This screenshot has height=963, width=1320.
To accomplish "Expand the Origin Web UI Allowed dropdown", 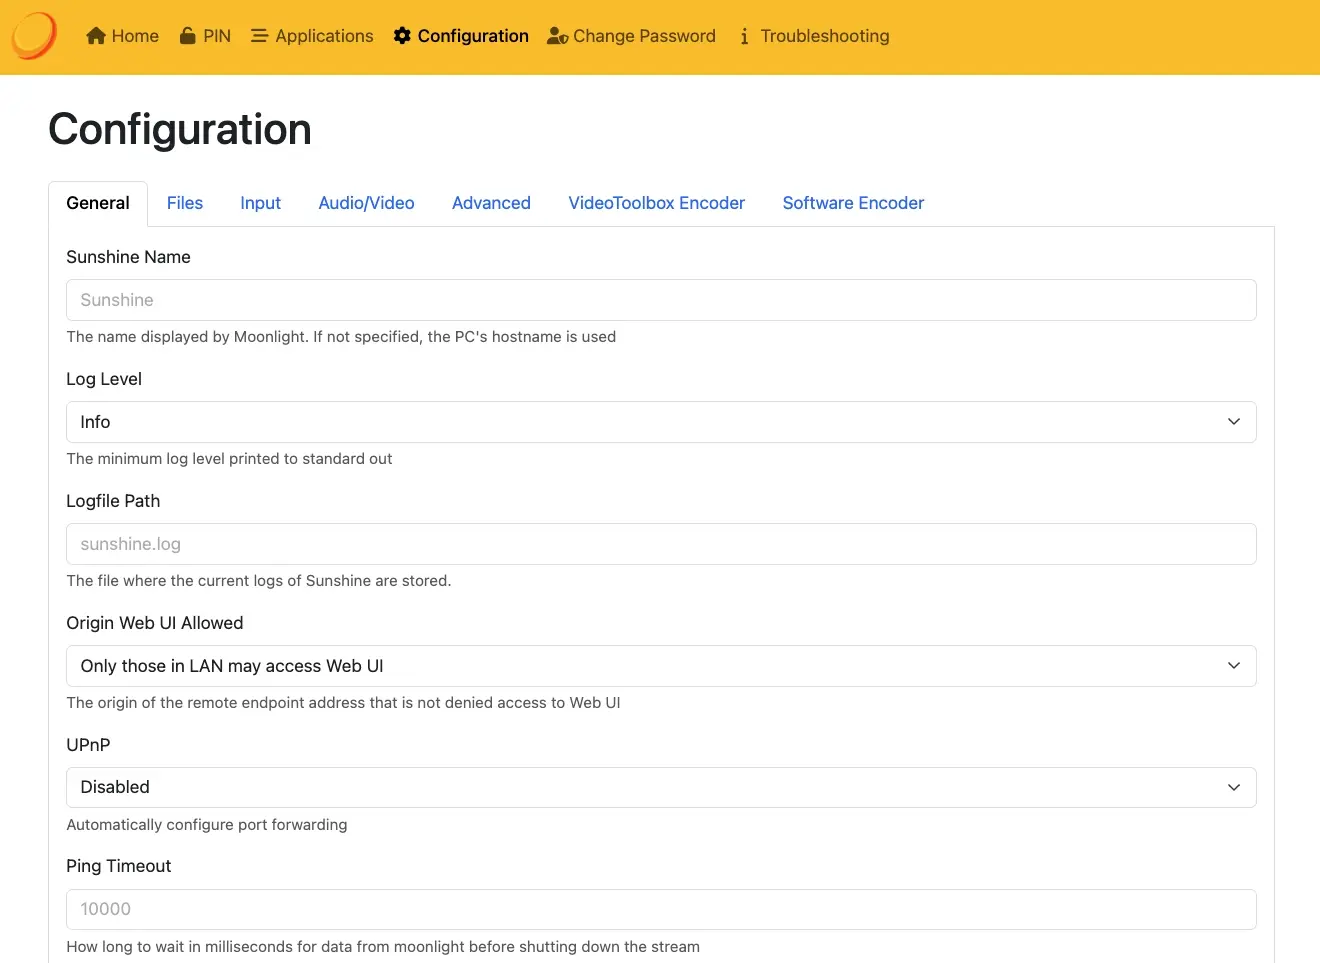I will click(660, 666).
